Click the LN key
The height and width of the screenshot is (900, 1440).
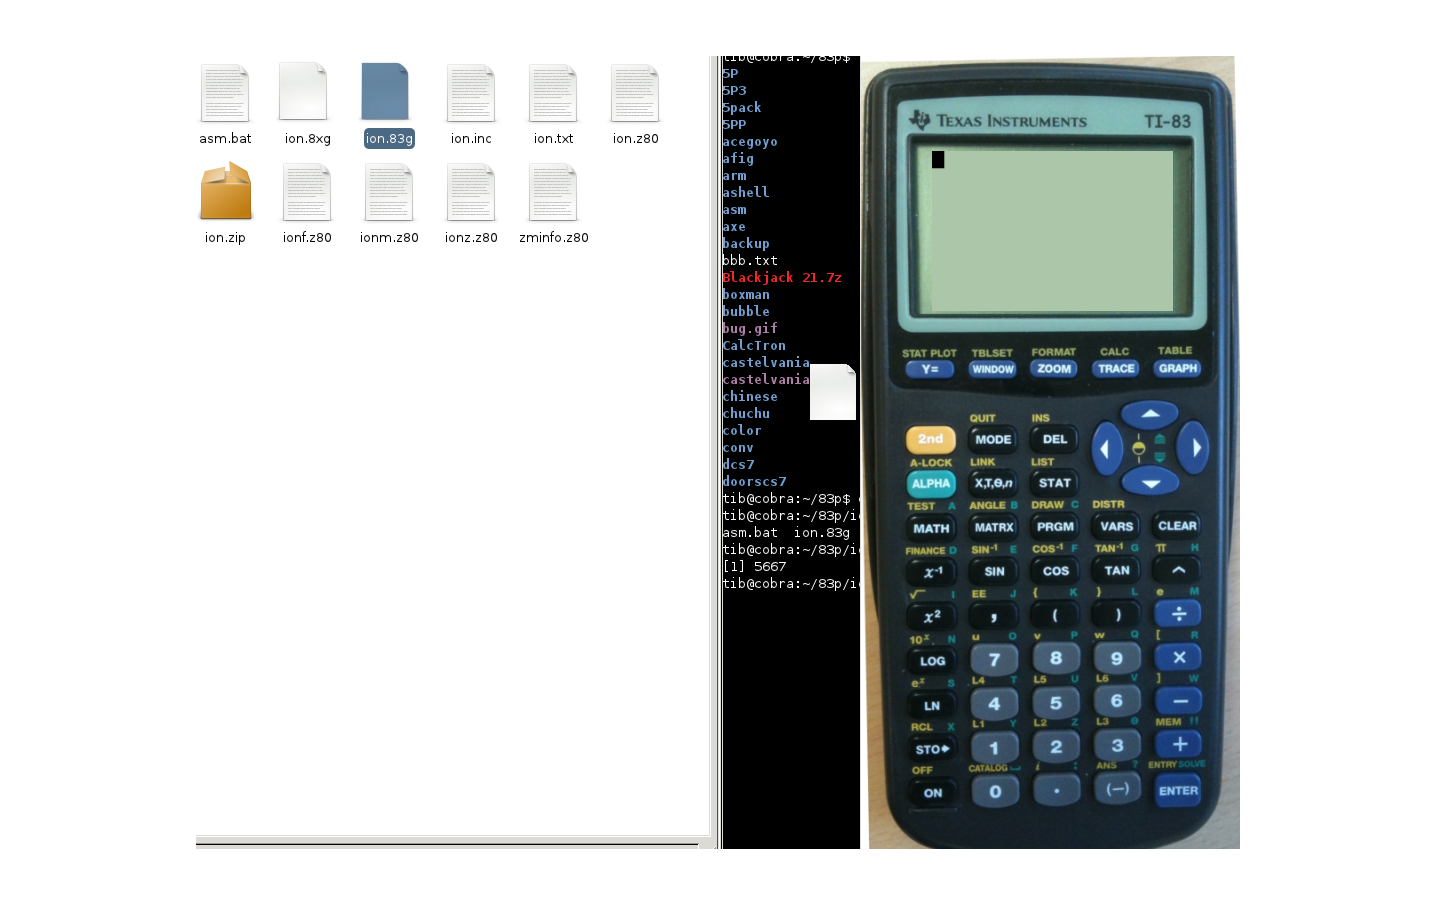(x=932, y=705)
